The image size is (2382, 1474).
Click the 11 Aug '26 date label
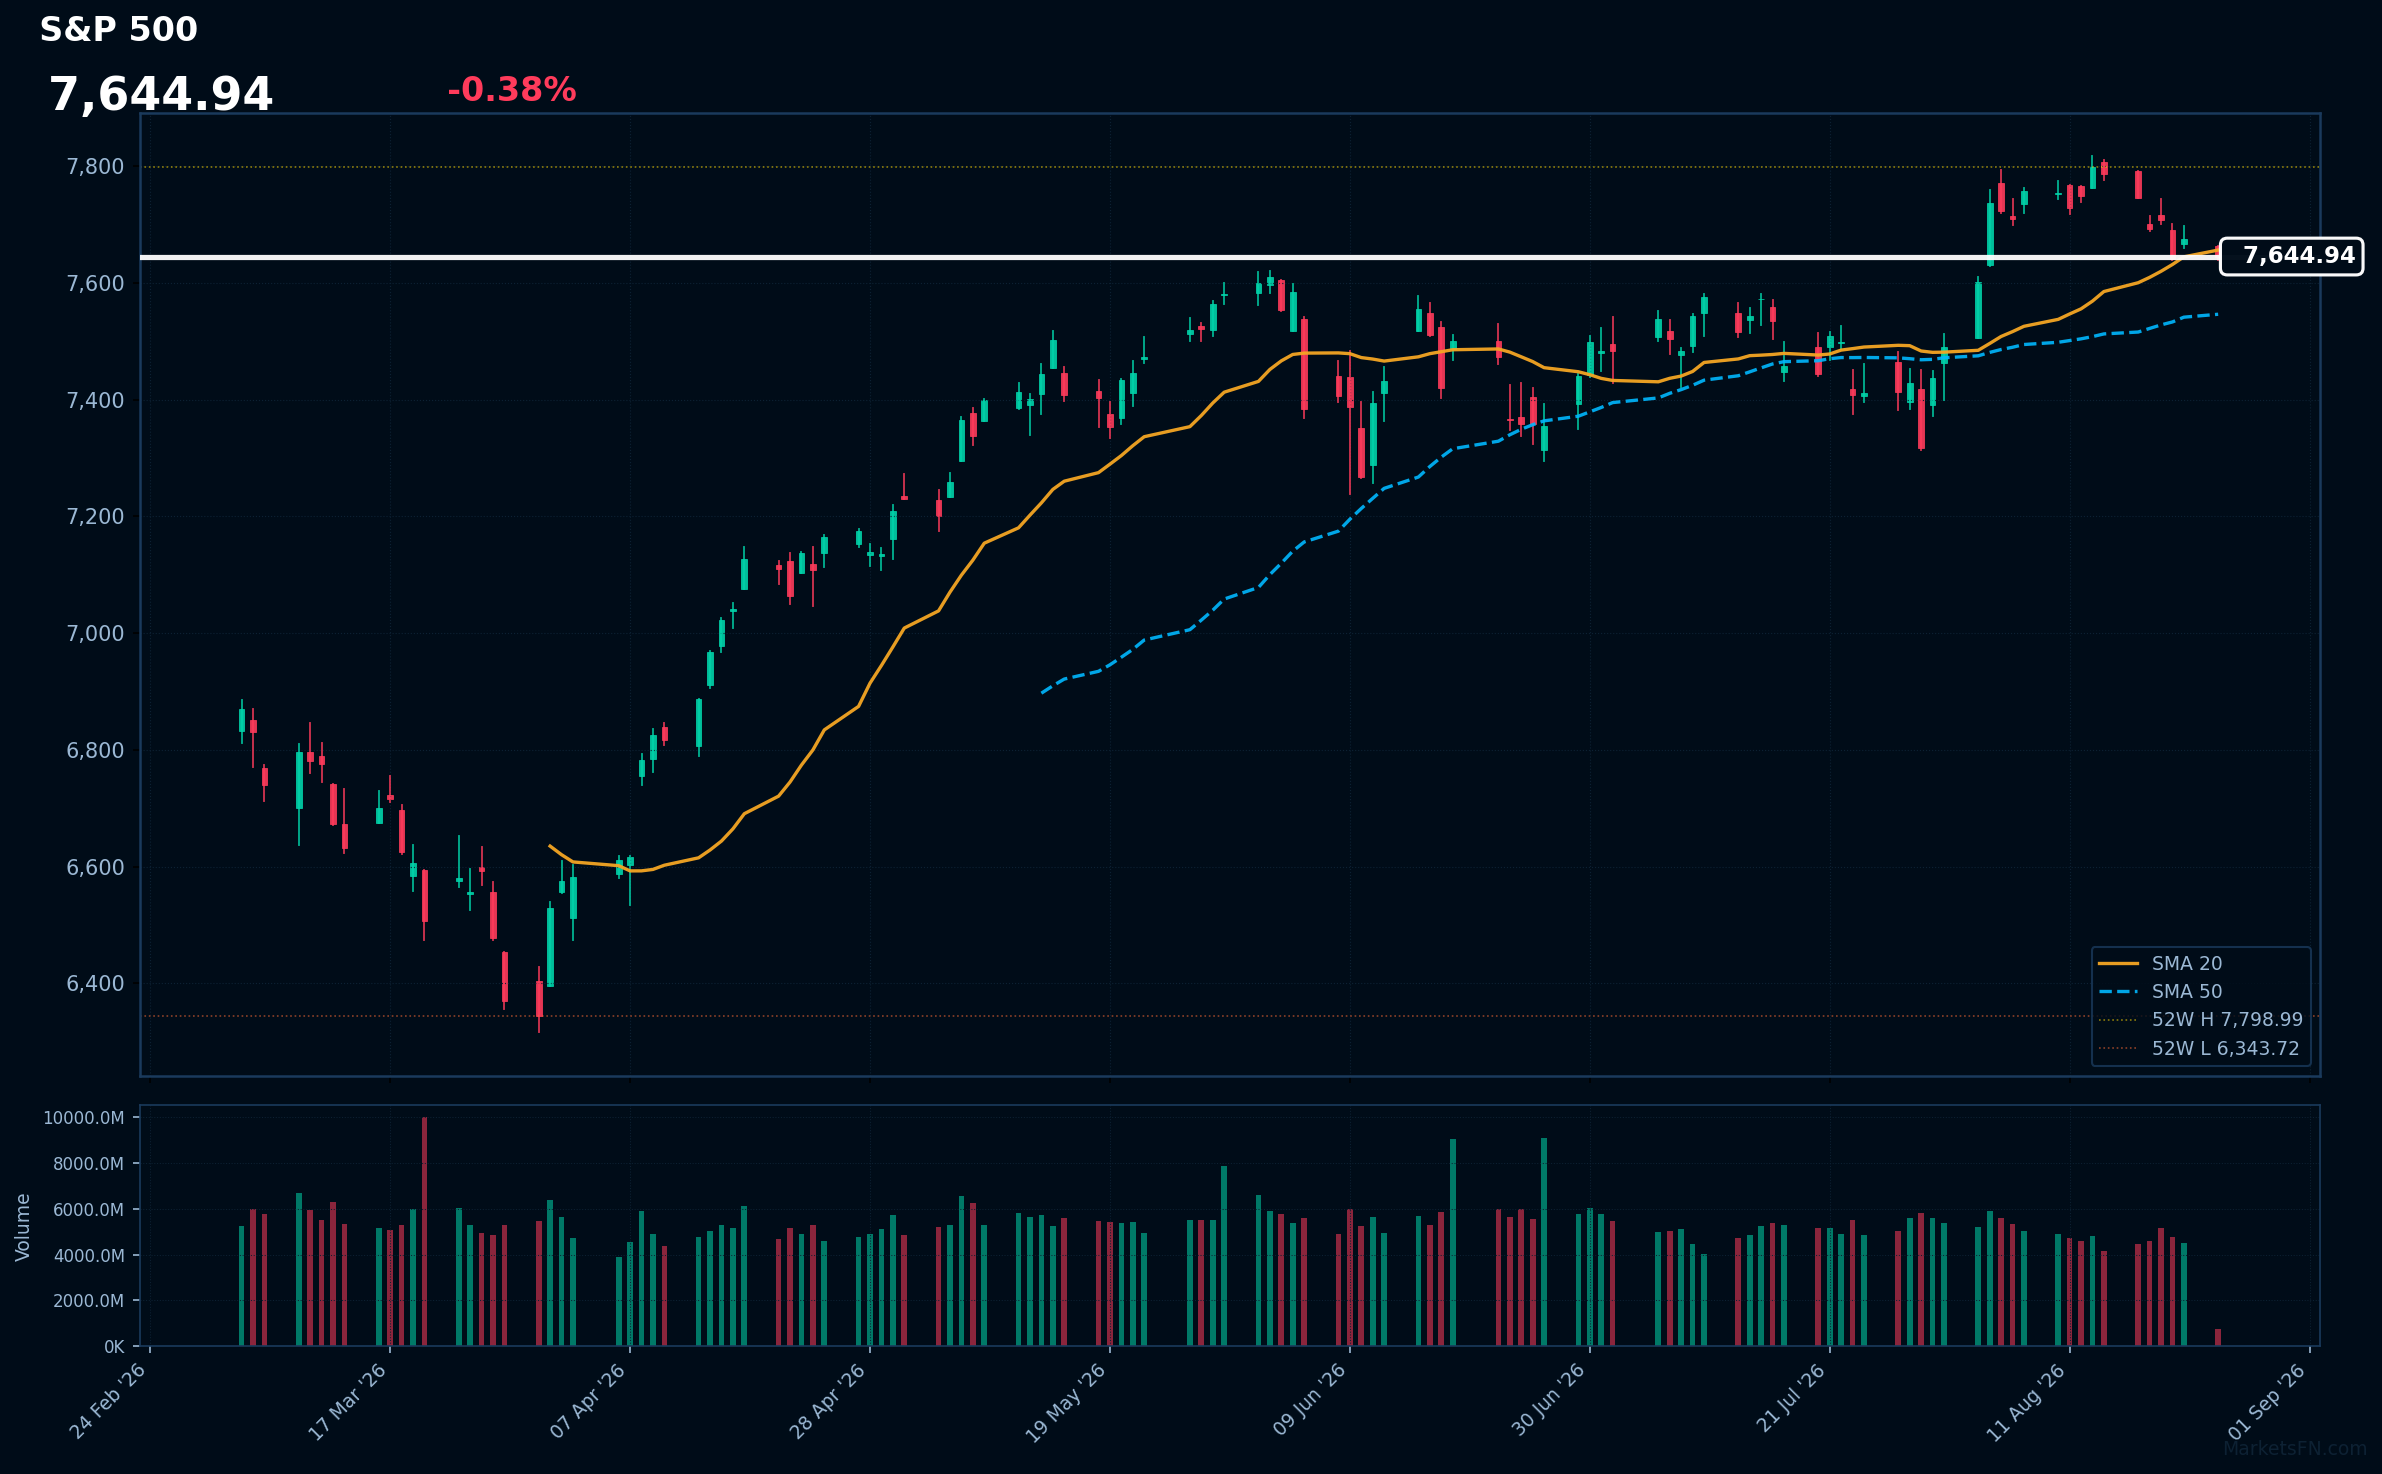(2026, 1402)
